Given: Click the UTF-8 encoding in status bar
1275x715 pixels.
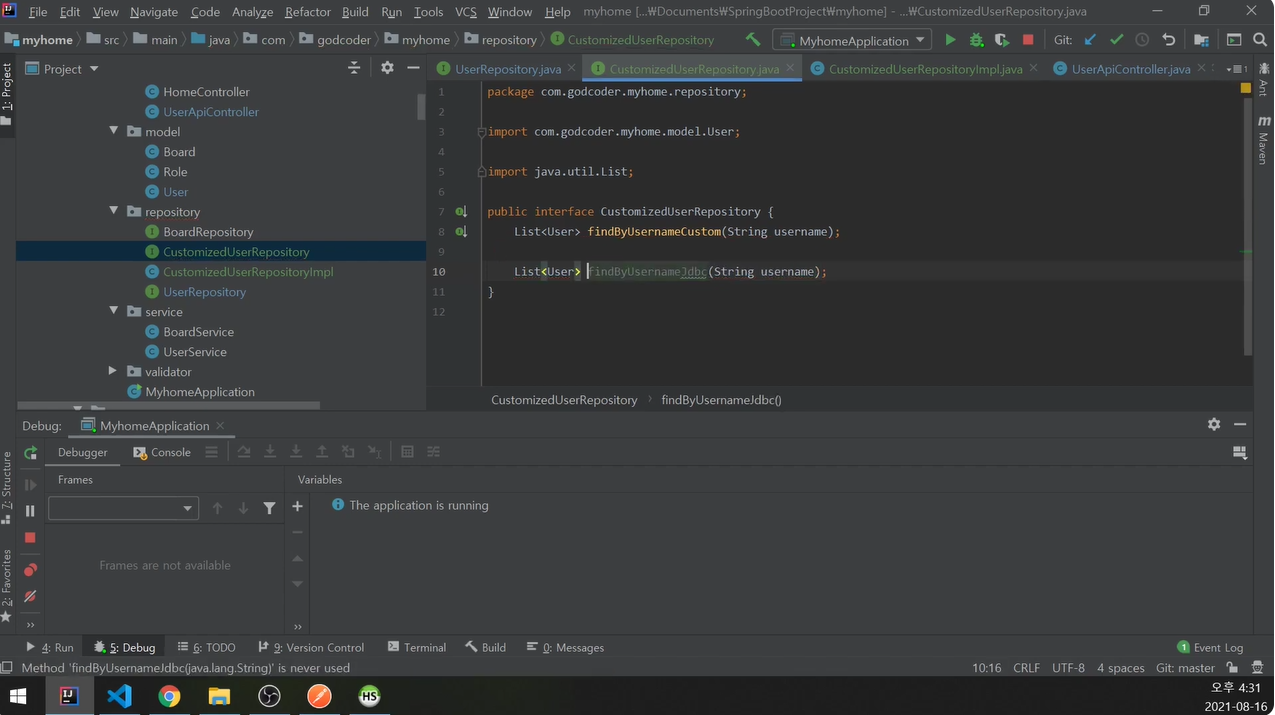Looking at the screenshot, I should click(1068, 668).
